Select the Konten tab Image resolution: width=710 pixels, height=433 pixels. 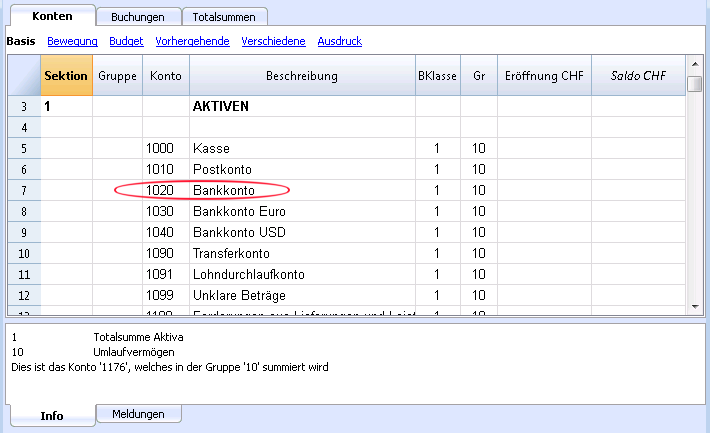[53, 16]
